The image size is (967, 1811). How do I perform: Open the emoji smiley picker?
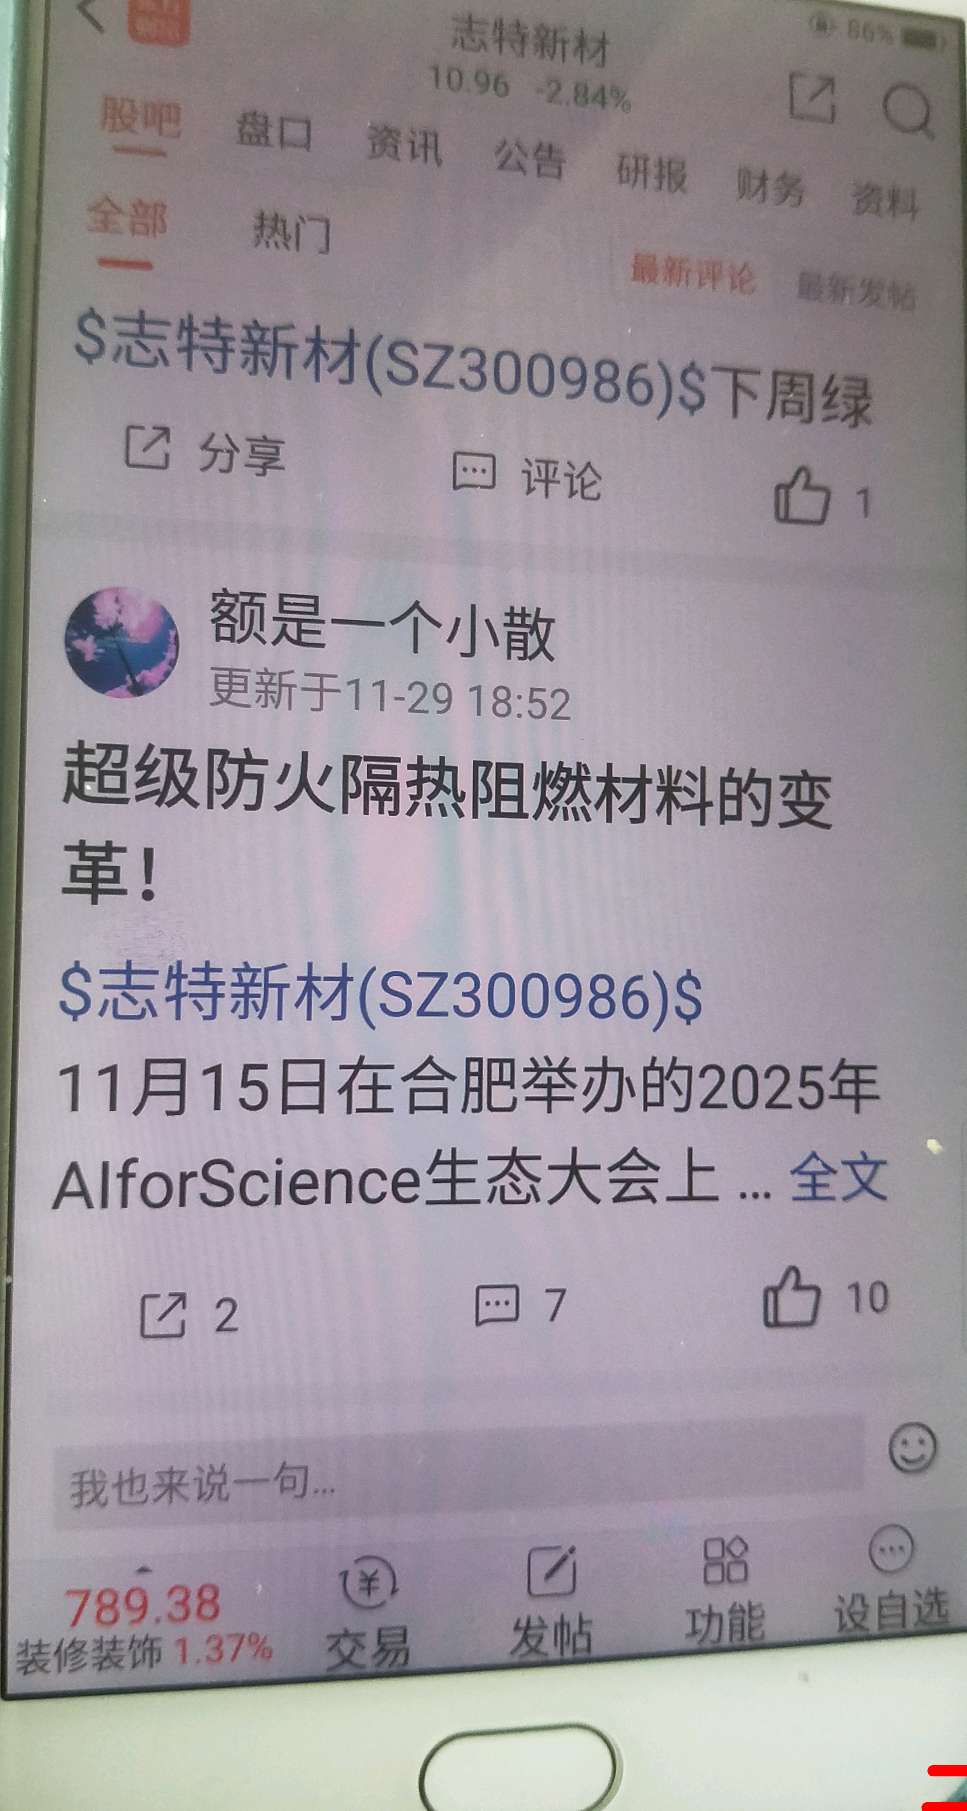pos(913,1448)
